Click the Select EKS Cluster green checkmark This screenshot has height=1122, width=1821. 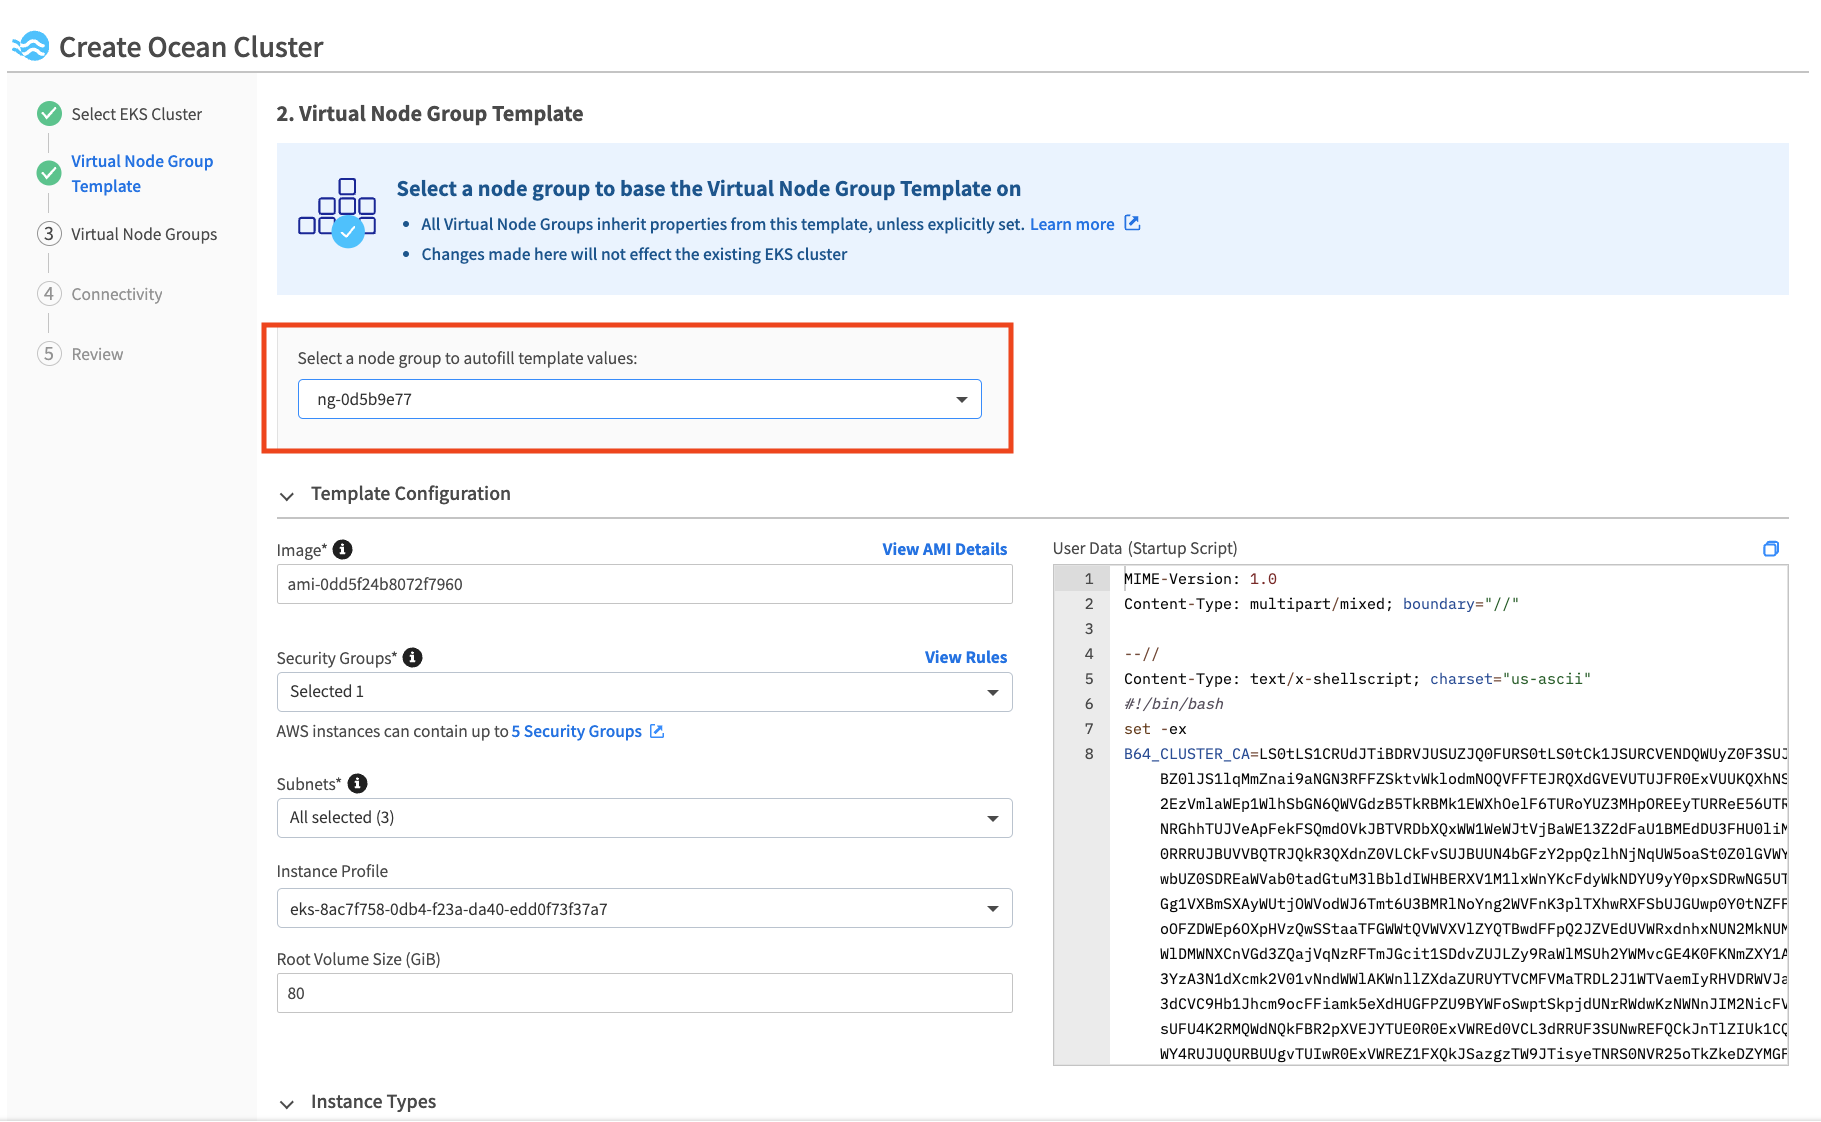49,114
